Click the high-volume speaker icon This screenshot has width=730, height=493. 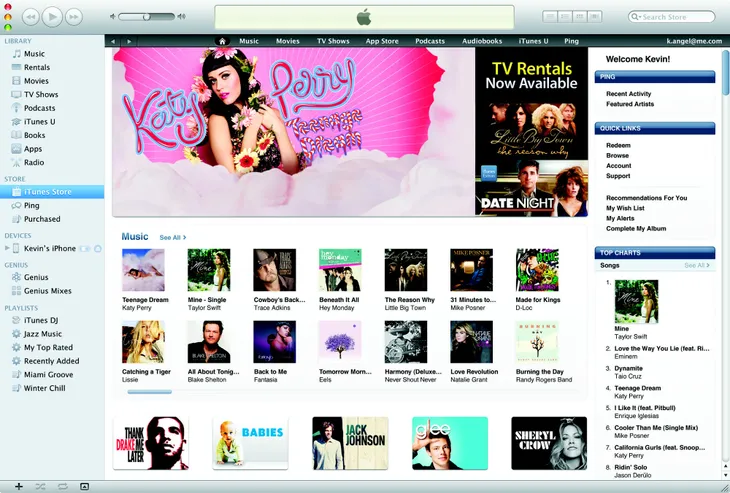(x=182, y=17)
